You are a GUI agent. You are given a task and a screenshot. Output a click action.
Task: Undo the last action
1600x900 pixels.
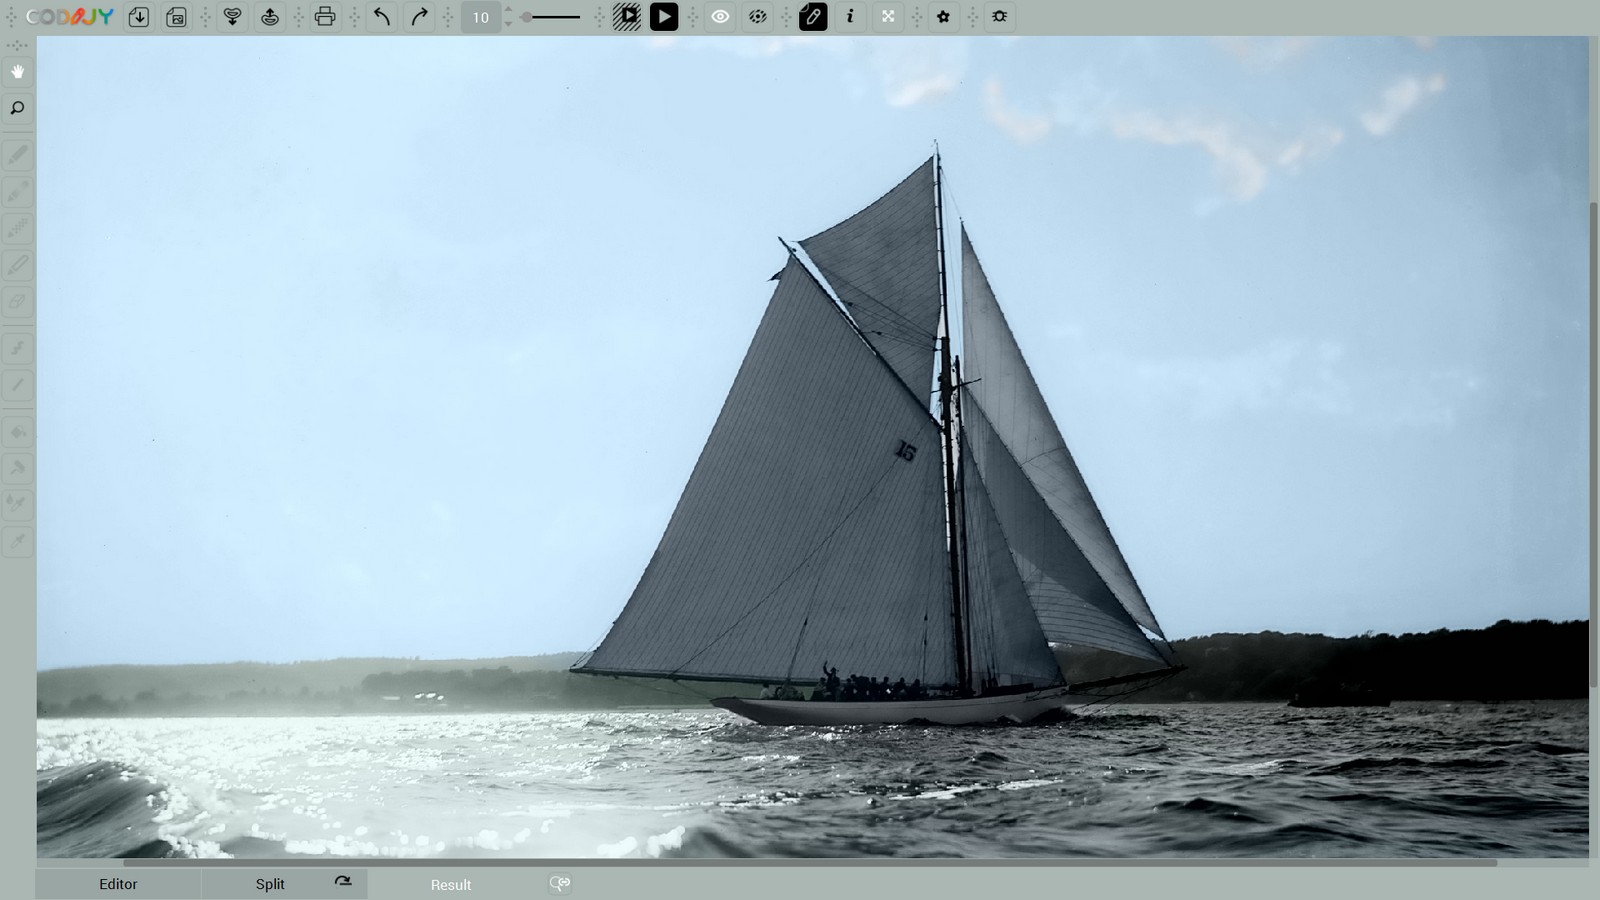[x=381, y=17]
